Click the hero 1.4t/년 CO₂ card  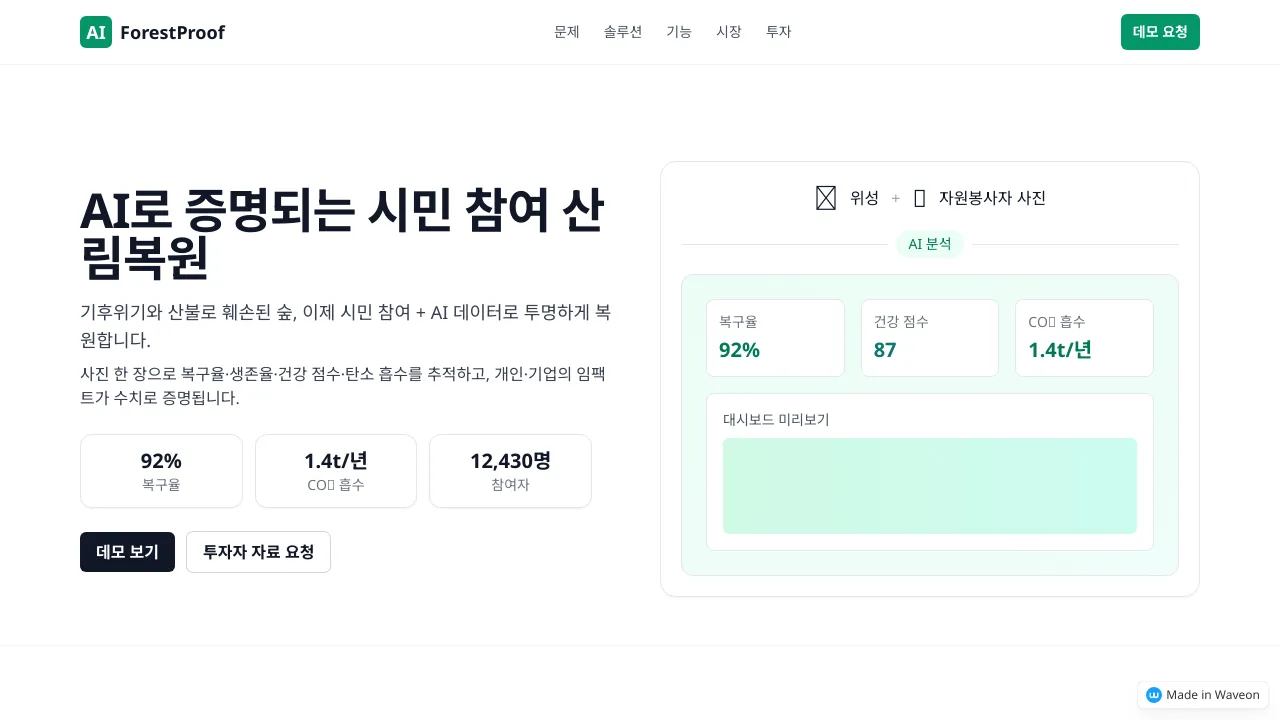coord(336,471)
